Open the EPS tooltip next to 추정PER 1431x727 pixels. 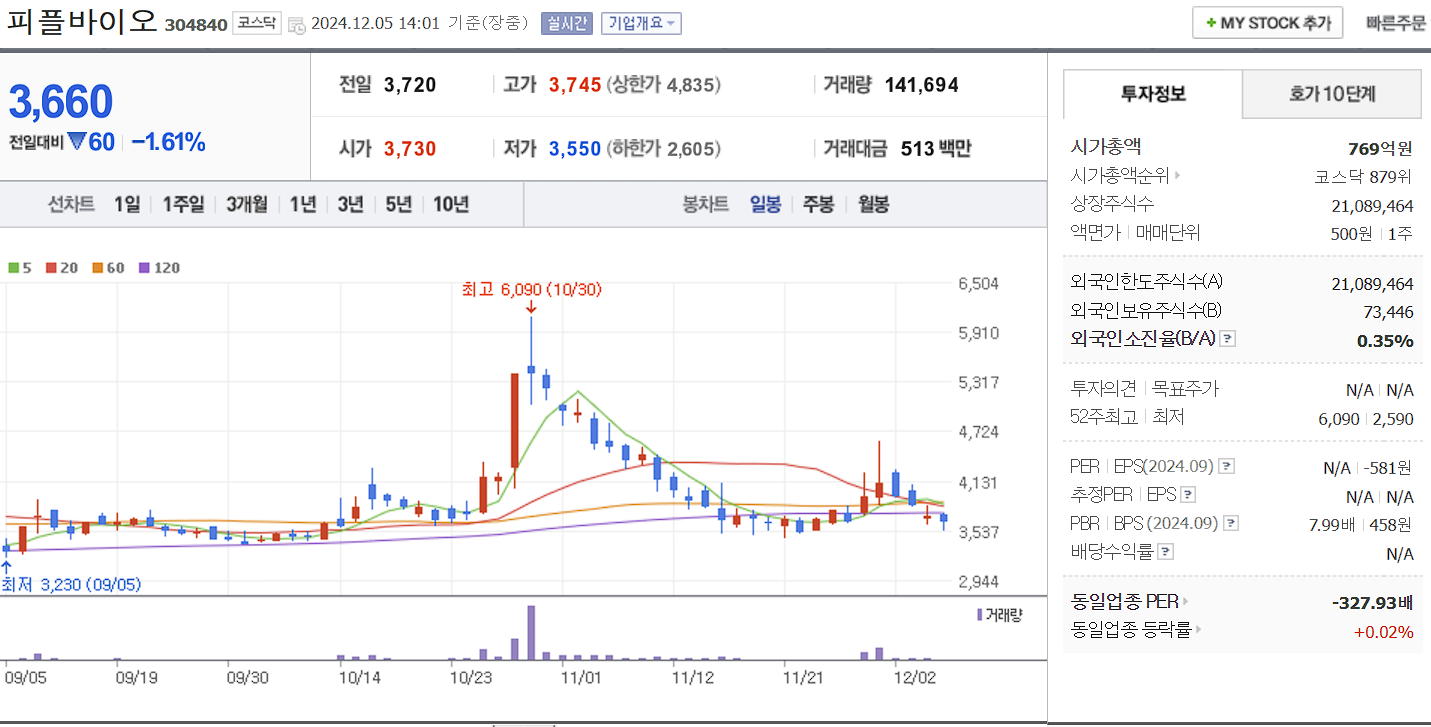[x=1190, y=494]
